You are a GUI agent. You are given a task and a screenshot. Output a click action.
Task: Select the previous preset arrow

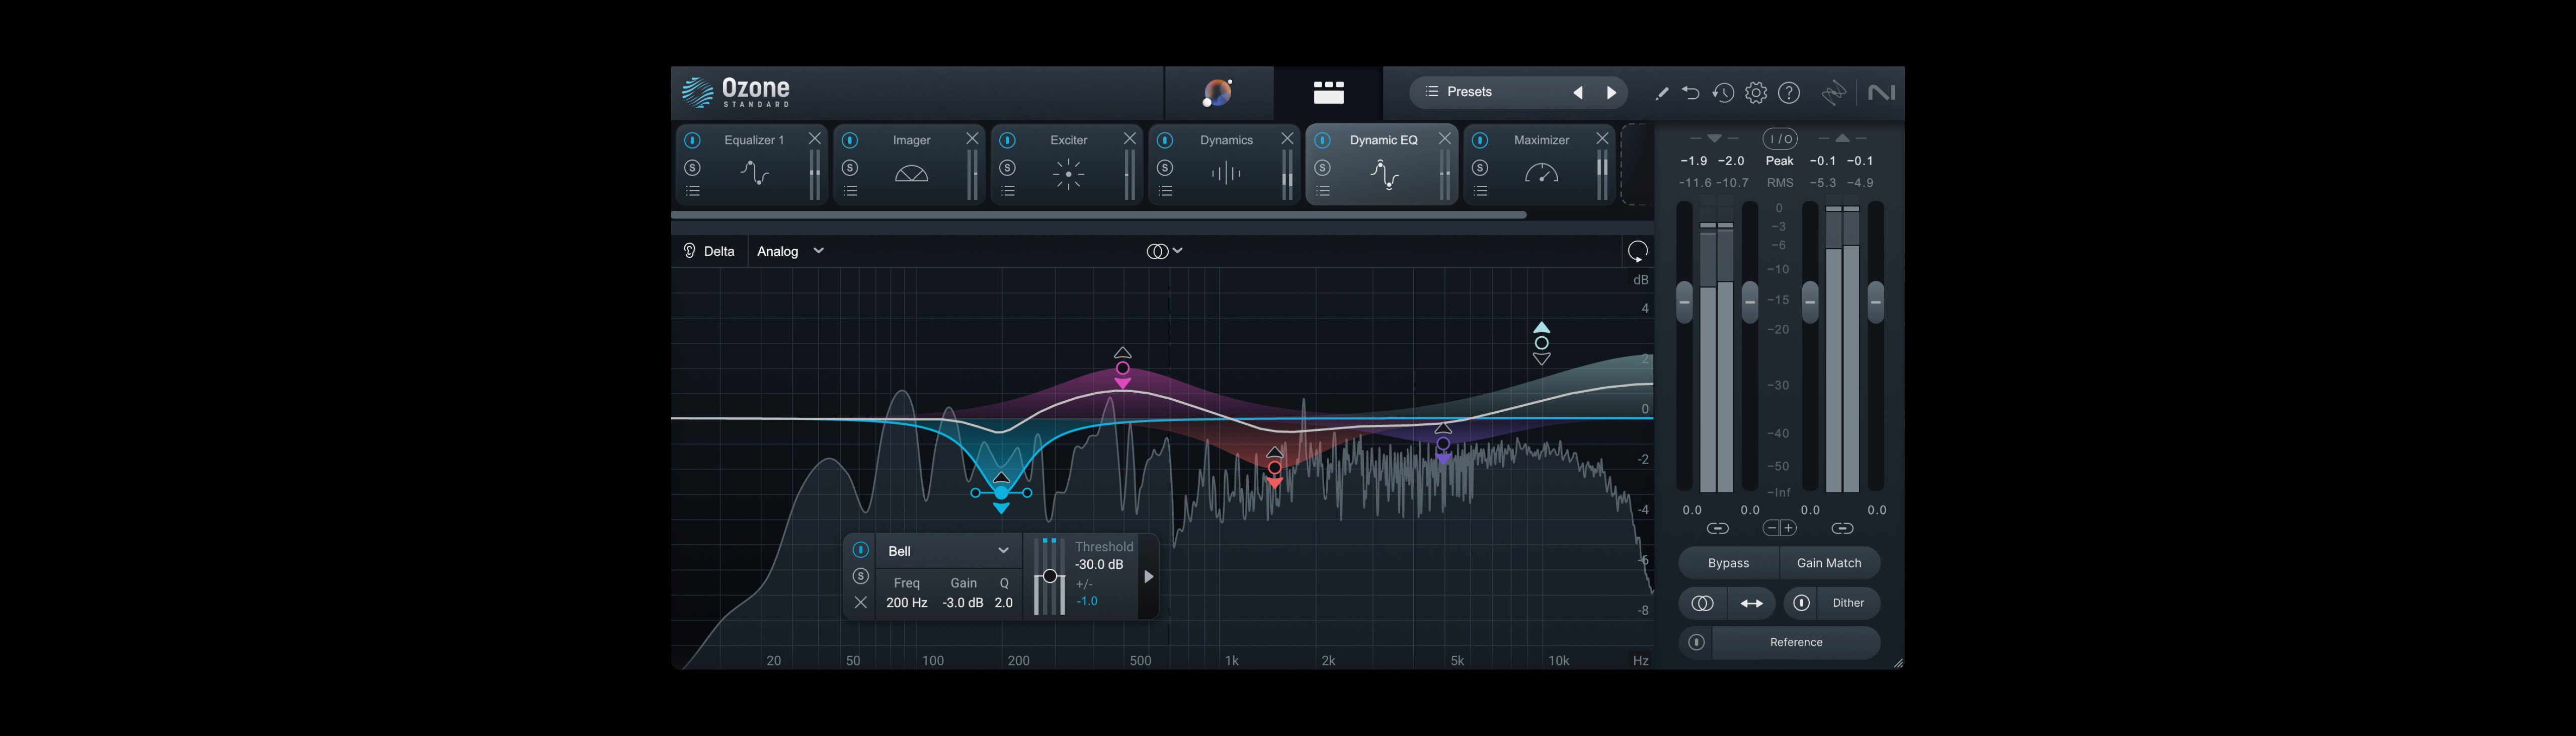(1578, 93)
